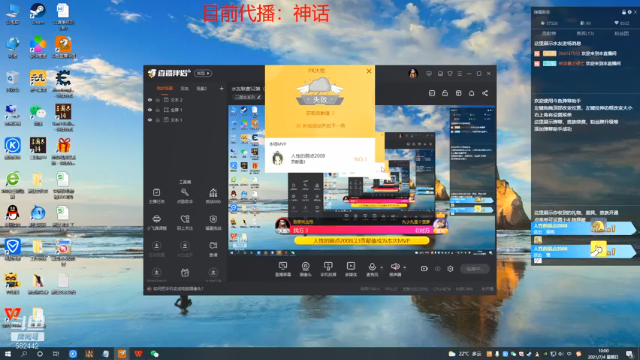Expand the microphone options arrow
Image resolution: width=640 pixels, height=360 pixels.
[382, 268]
